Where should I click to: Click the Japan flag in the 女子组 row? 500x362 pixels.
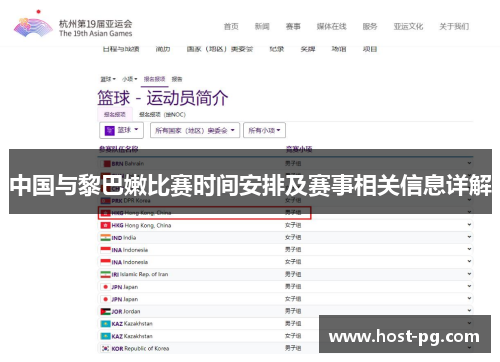pyautogui.click(x=105, y=299)
